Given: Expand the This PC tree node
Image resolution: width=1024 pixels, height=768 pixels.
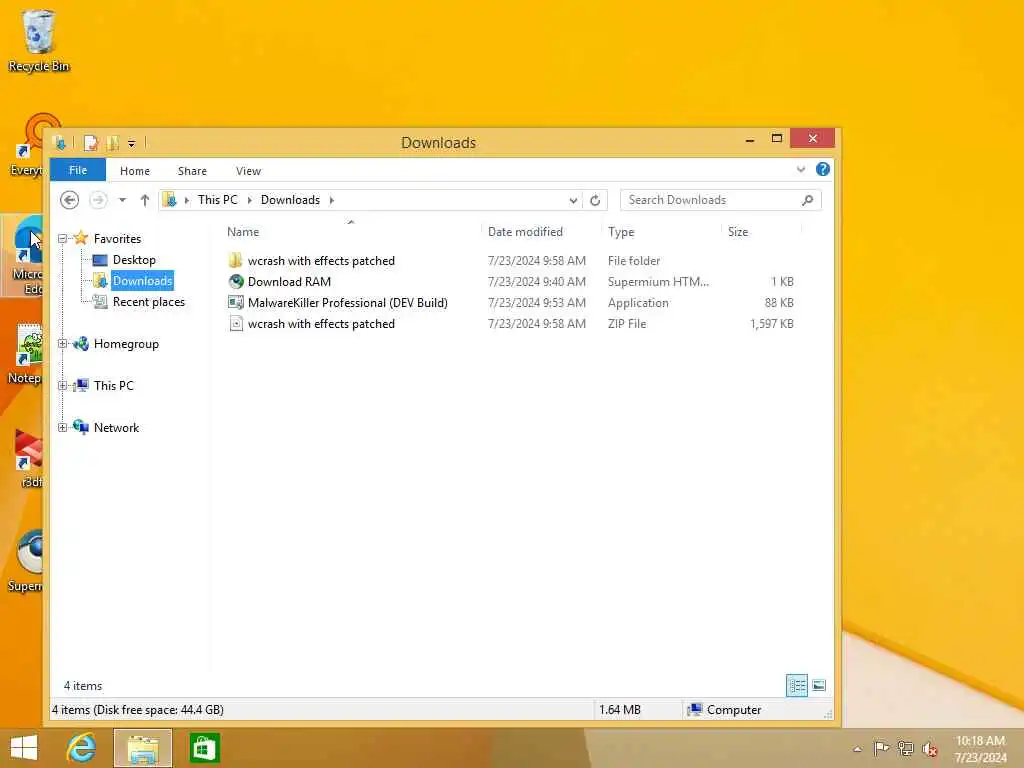Looking at the screenshot, I should pyautogui.click(x=63, y=385).
